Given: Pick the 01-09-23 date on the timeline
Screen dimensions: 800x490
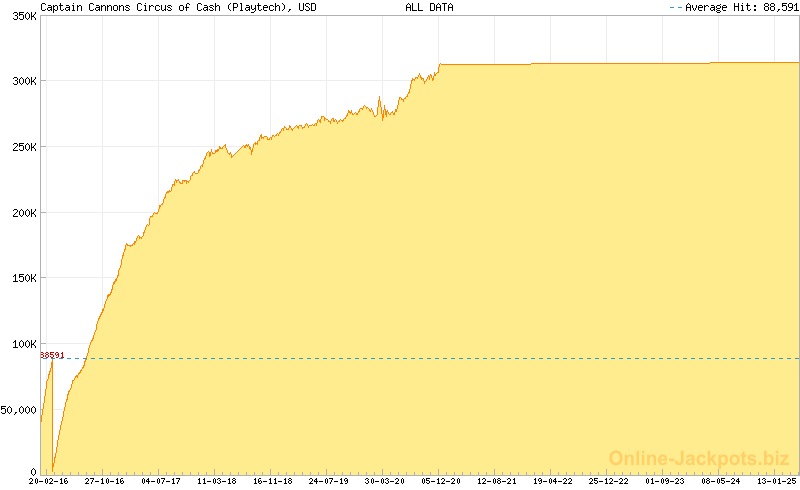Looking at the screenshot, I should [665, 481].
